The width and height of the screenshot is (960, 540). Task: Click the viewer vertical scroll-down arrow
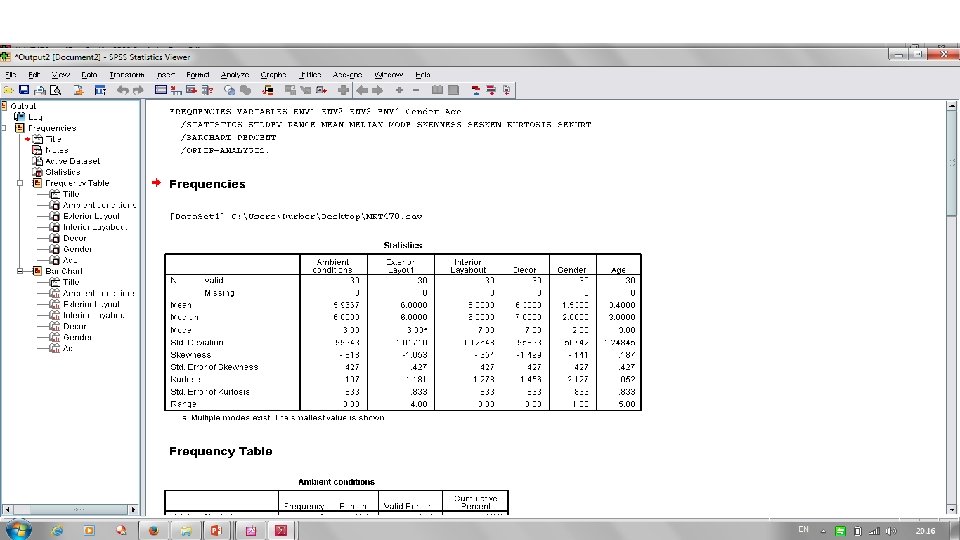pos(951,509)
